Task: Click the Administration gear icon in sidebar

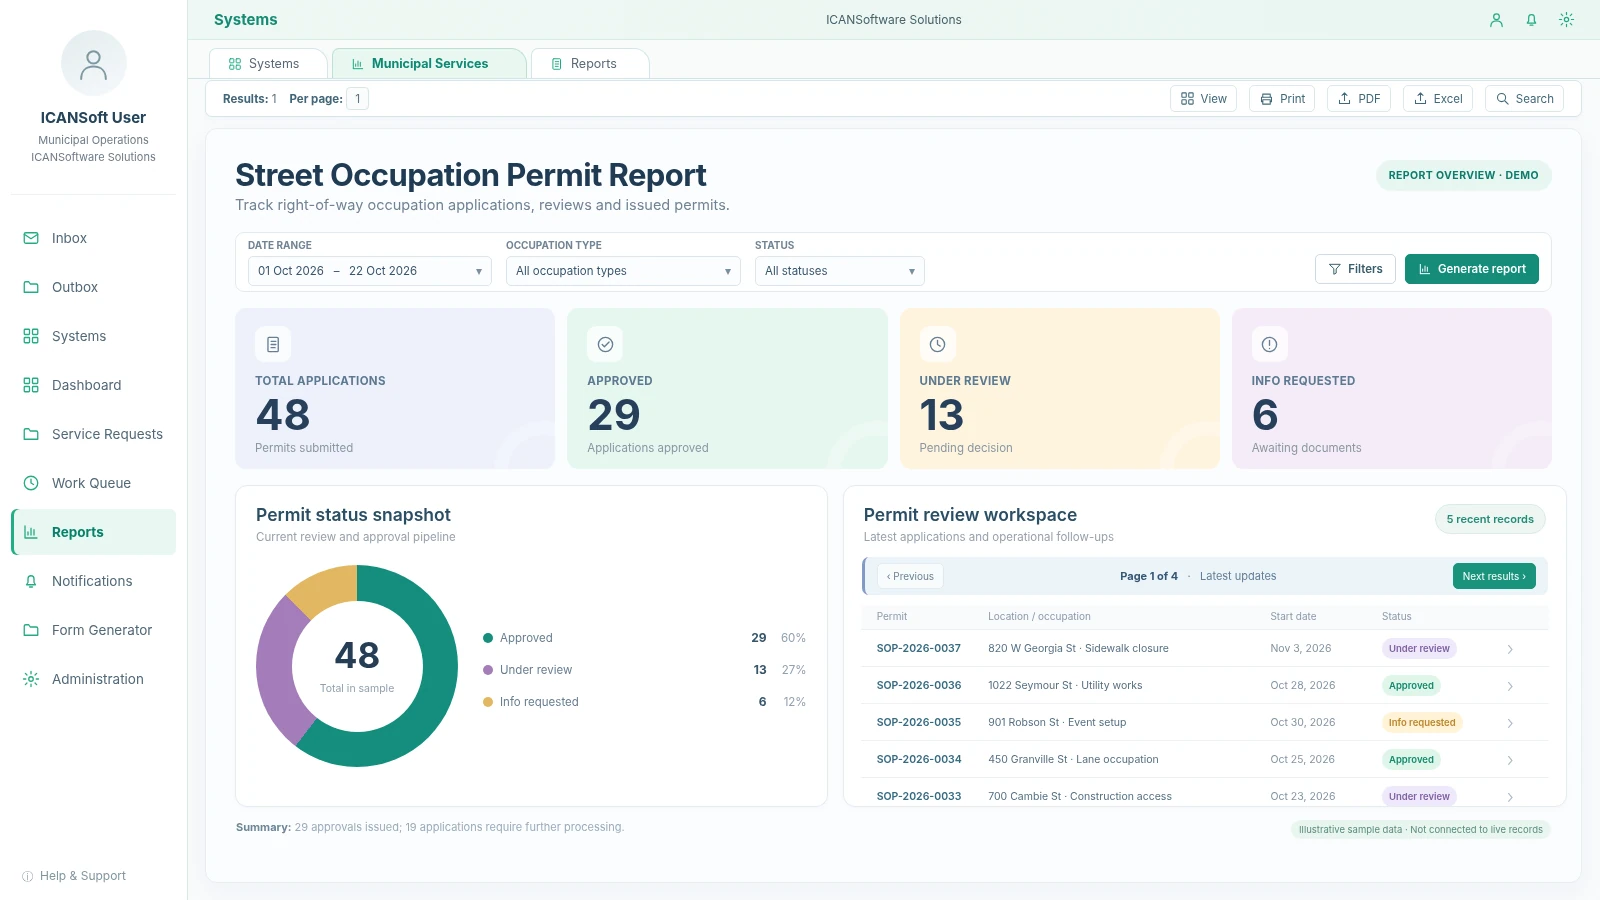Action: click(31, 679)
